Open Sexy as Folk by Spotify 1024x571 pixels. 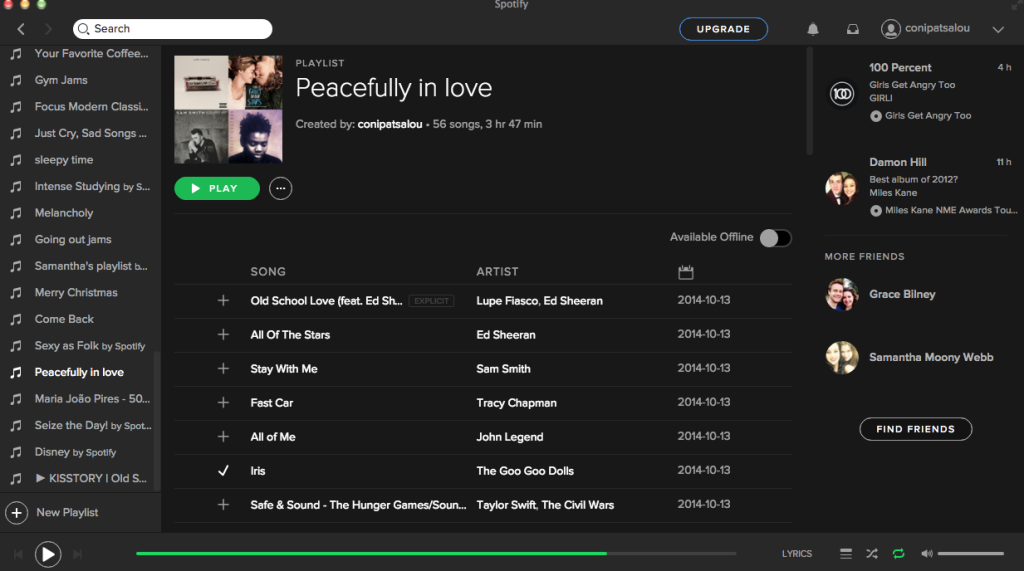pos(89,346)
